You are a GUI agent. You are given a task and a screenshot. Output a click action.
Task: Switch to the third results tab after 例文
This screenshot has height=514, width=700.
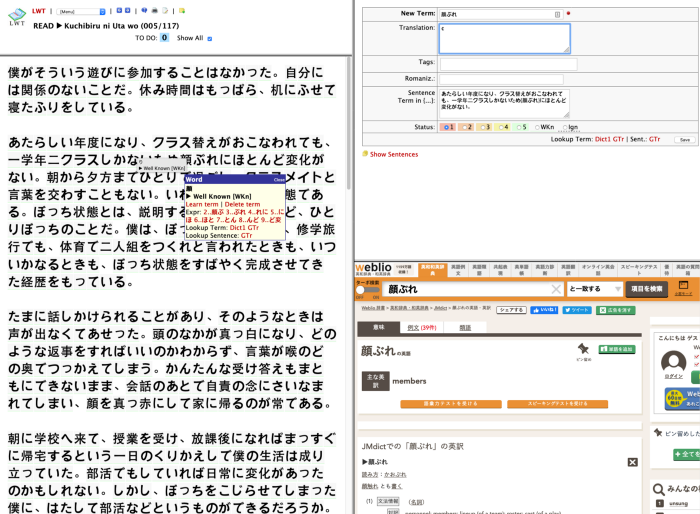pyautogui.click(x=465, y=327)
